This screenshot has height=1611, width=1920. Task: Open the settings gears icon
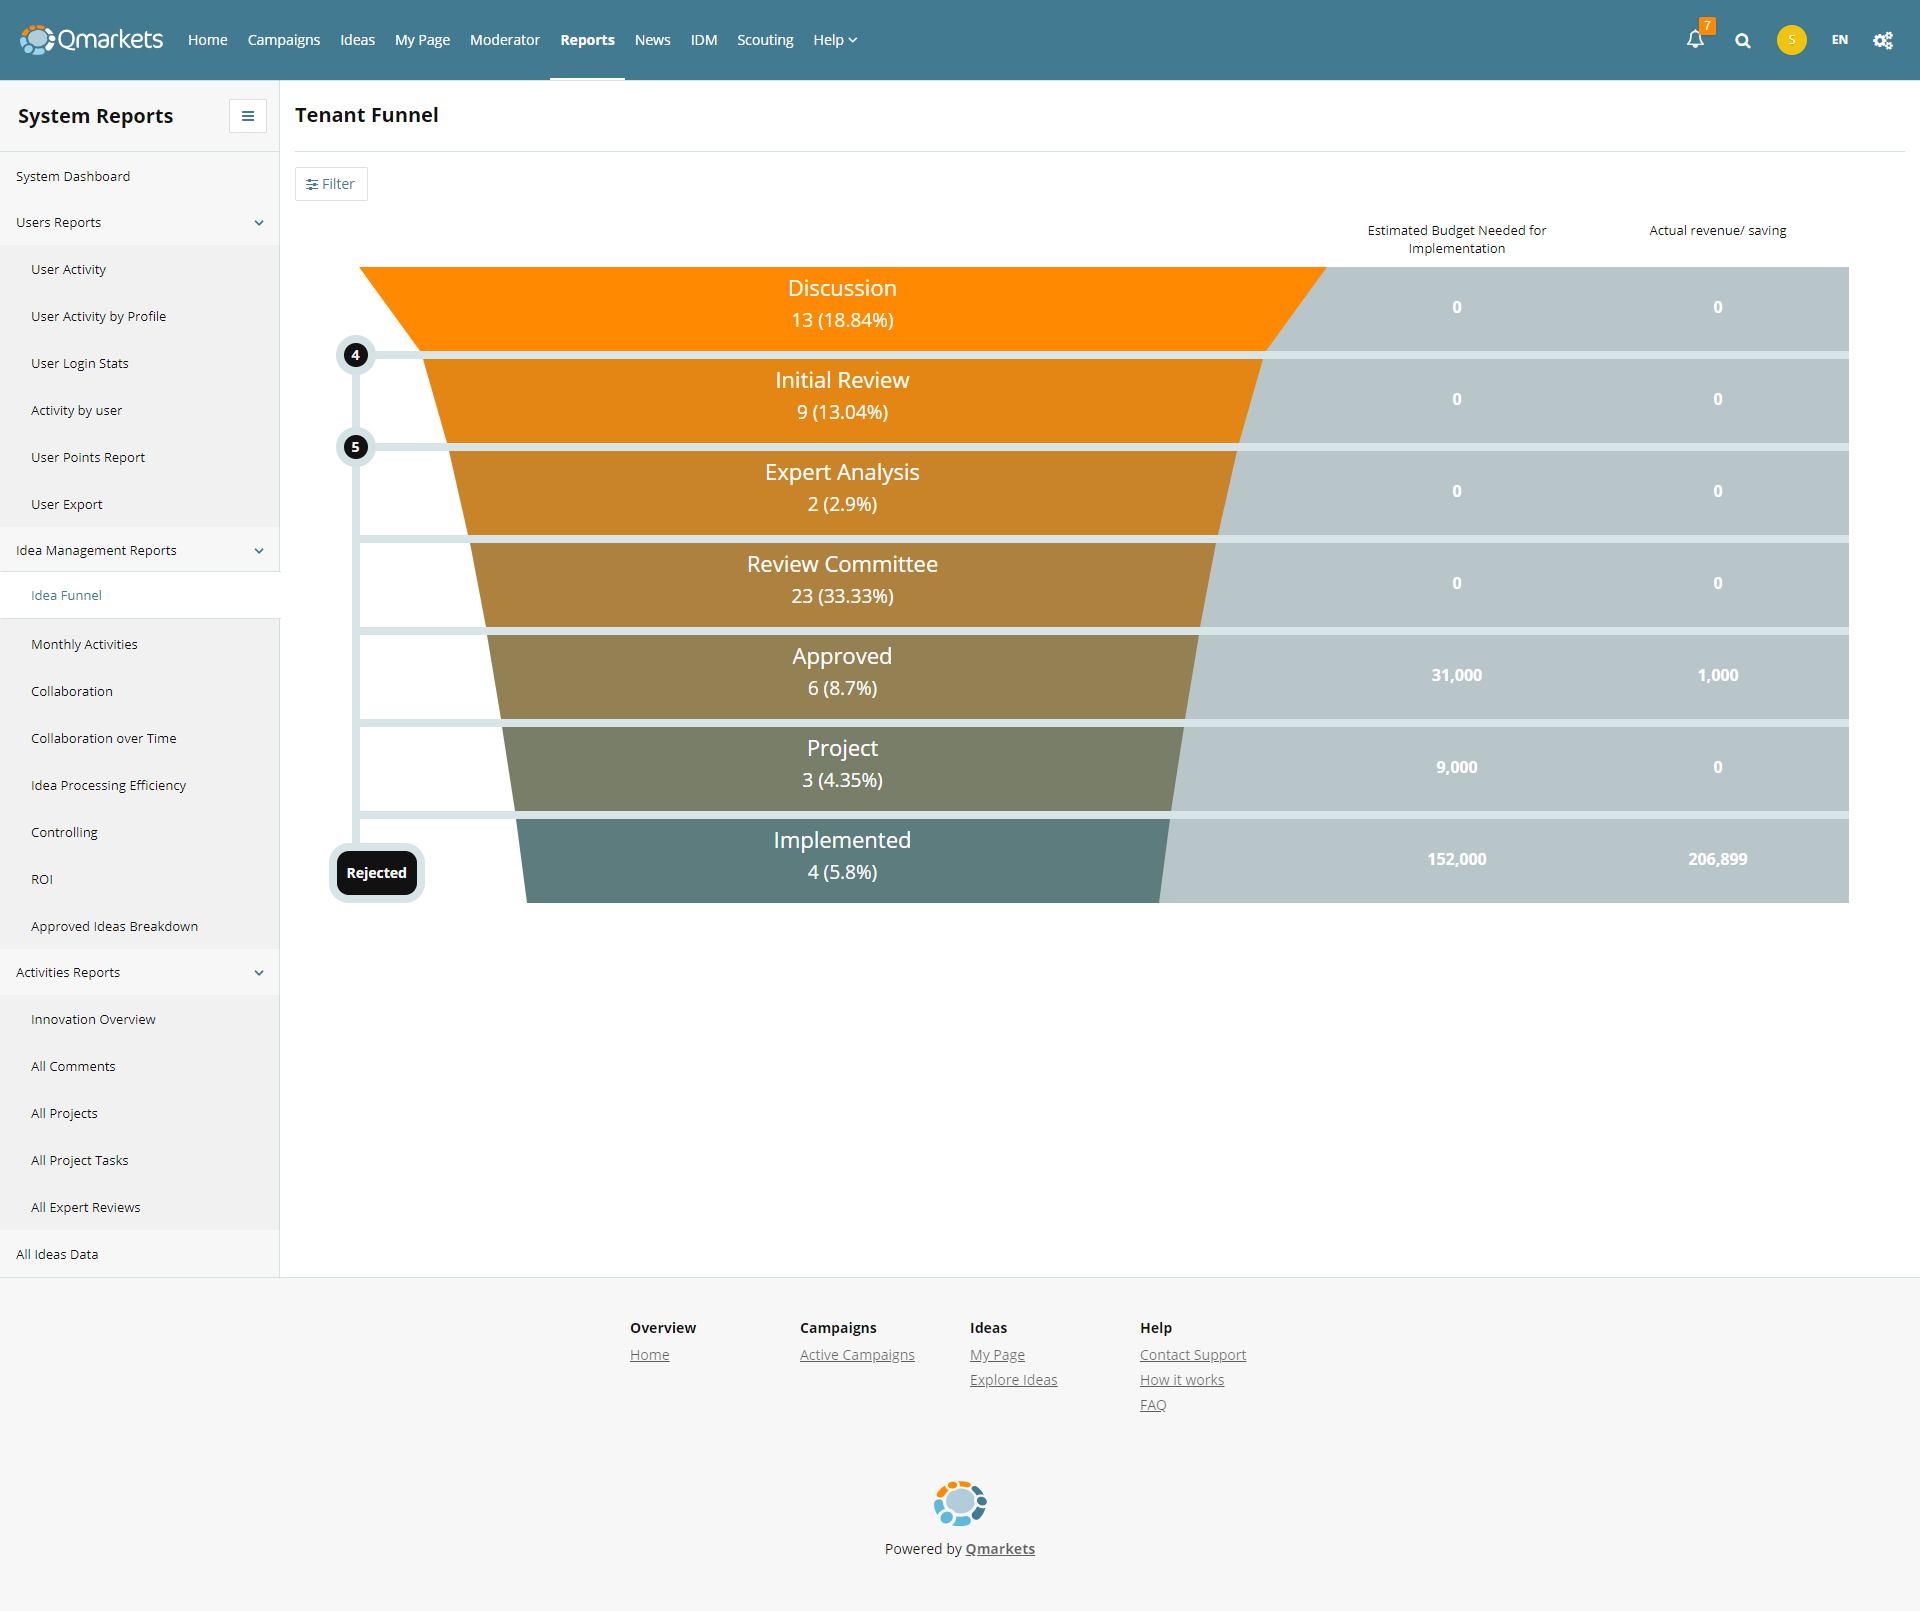(1883, 40)
